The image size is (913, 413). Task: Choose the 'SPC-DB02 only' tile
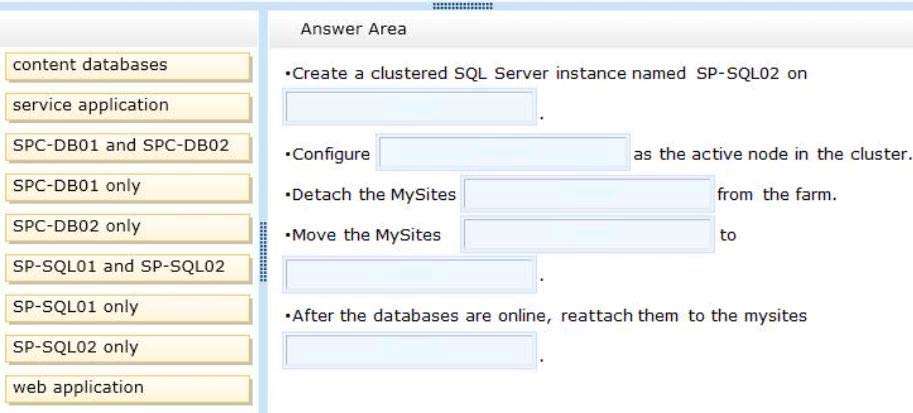click(128, 228)
